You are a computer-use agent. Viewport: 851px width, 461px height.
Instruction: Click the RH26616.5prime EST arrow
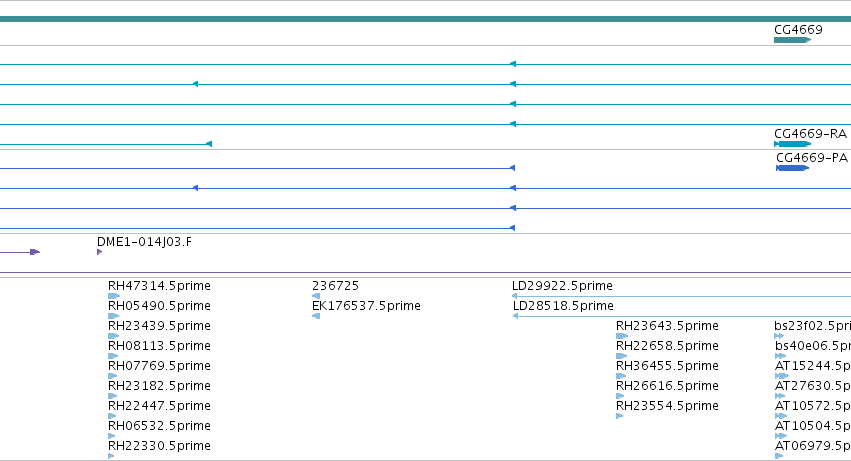pyautogui.click(x=620, y=396)
